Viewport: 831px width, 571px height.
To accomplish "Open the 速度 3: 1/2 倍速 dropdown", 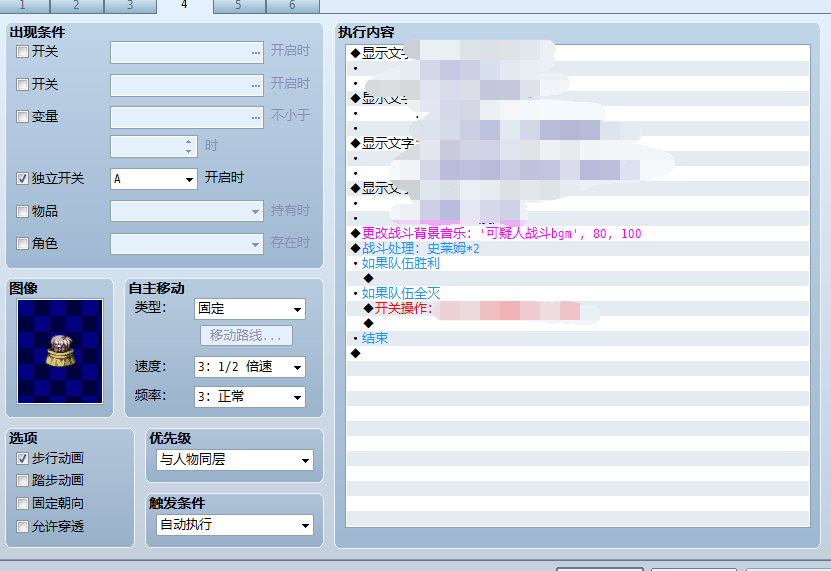I will point(250,367).
